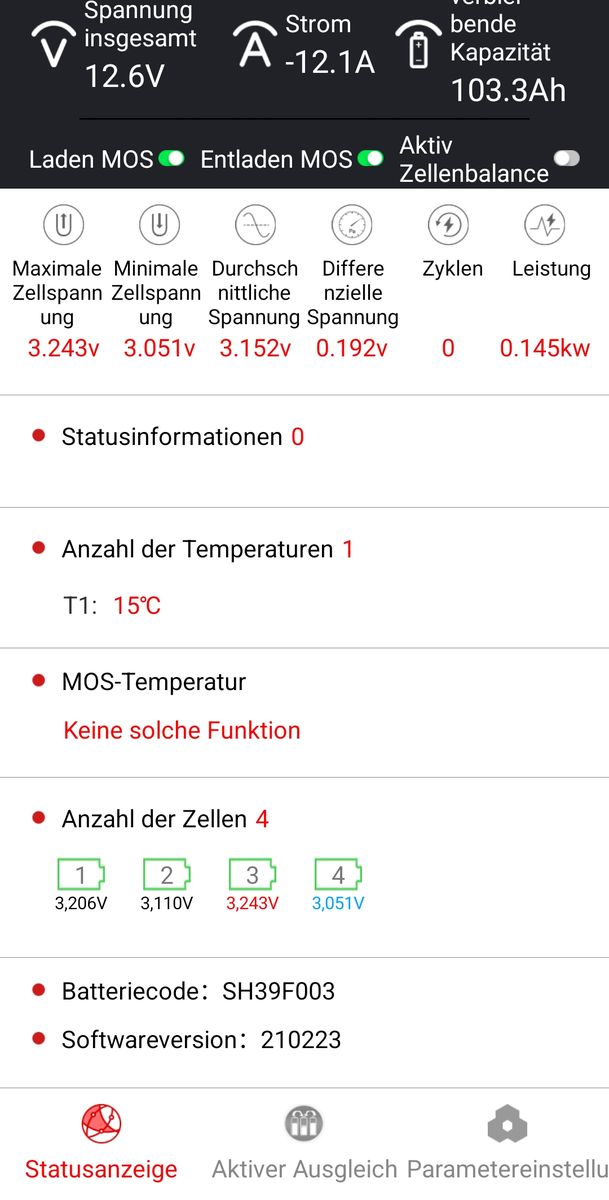Image resolution: width=609 pixels, height=1200 pixels.
Task: Tap the Zyklen lightning cycle icon
Action: pos(447,226)
